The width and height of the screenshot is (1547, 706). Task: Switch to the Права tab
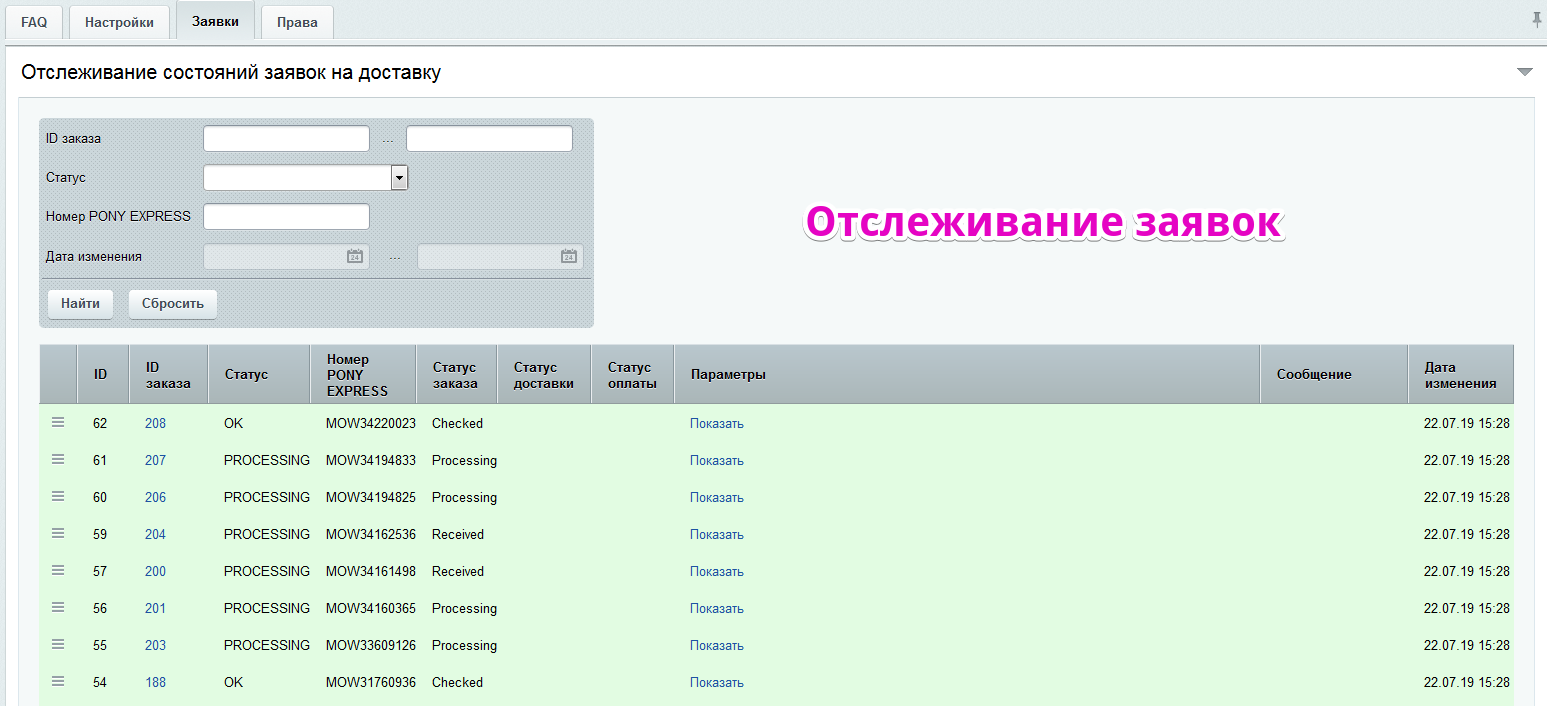point(297,22)
